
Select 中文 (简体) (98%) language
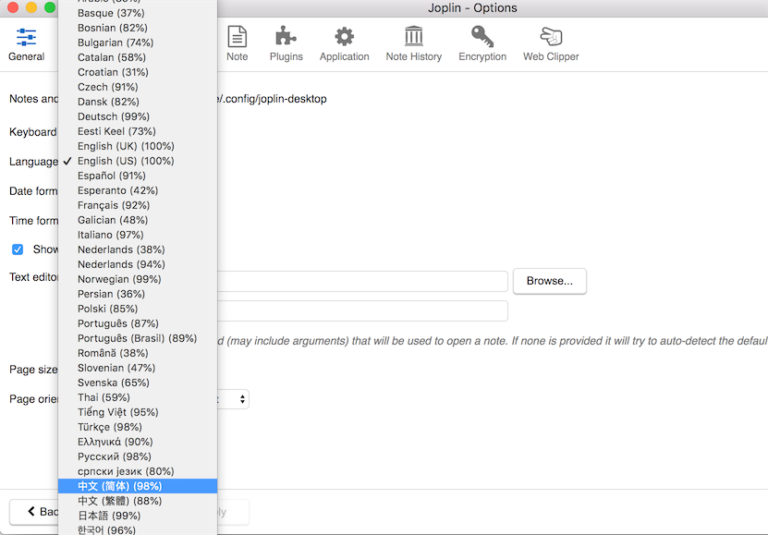point(119,486)
